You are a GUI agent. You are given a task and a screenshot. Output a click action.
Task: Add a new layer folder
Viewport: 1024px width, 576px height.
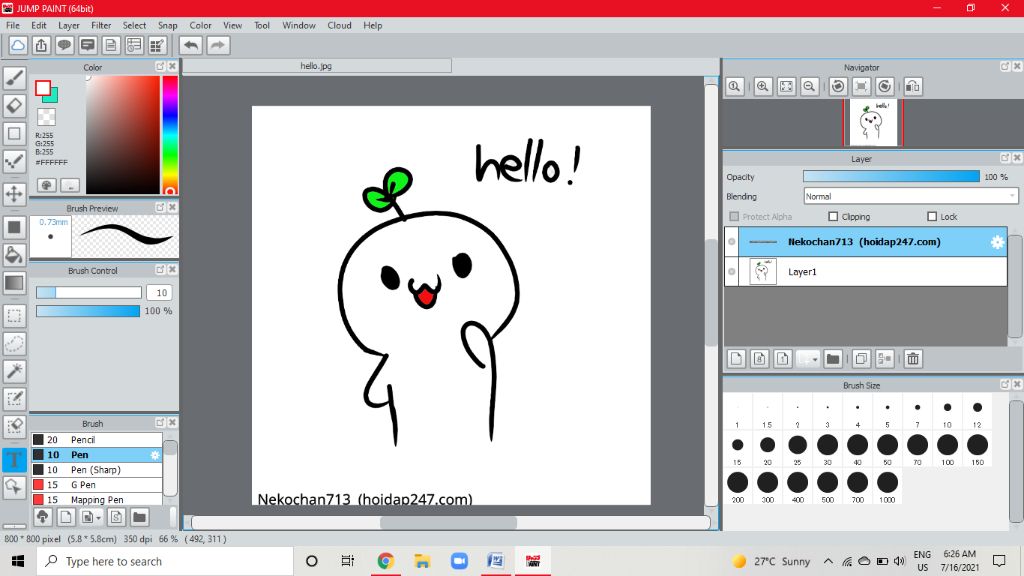point(833,359)
